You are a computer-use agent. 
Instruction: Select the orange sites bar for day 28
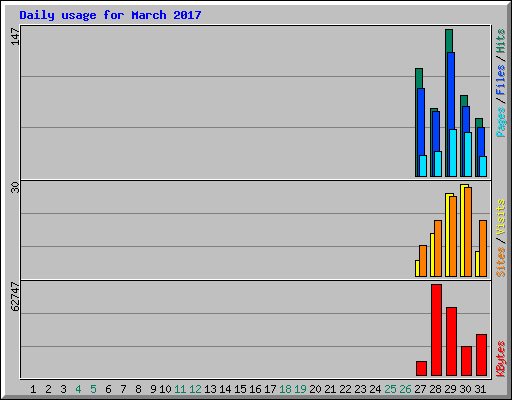pyautogui.click(x=438, y=248)
